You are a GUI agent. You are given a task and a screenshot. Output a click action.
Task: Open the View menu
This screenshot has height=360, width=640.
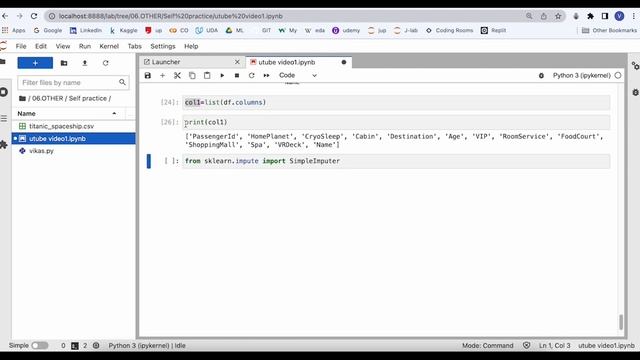[63, 46]
